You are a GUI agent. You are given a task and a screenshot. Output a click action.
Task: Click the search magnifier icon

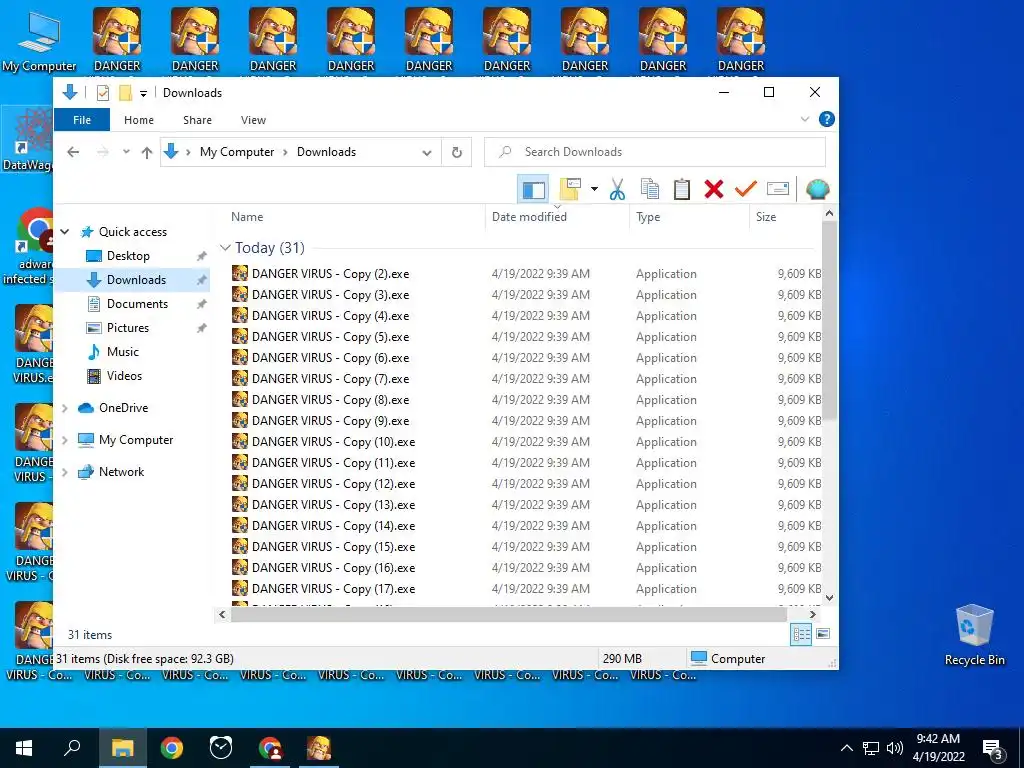click(x=505, y=152)
